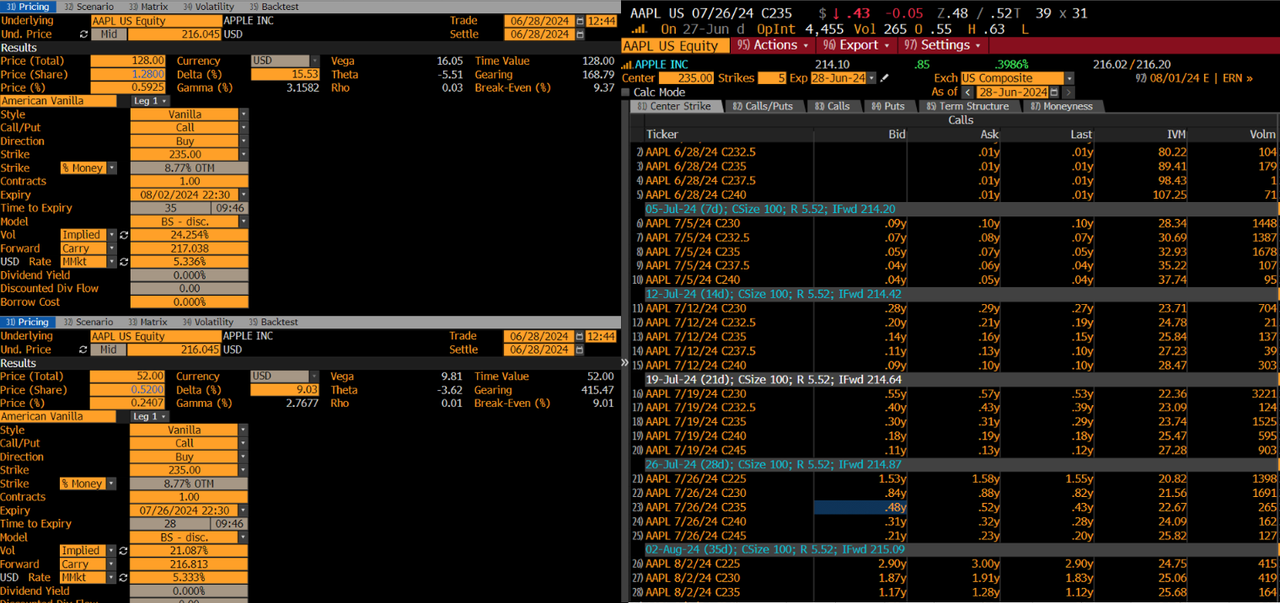Open Call/Put dropdown in 08/02/2024 expiry panel
This screenshot has width=1280, height=603.
click(242, 128)
